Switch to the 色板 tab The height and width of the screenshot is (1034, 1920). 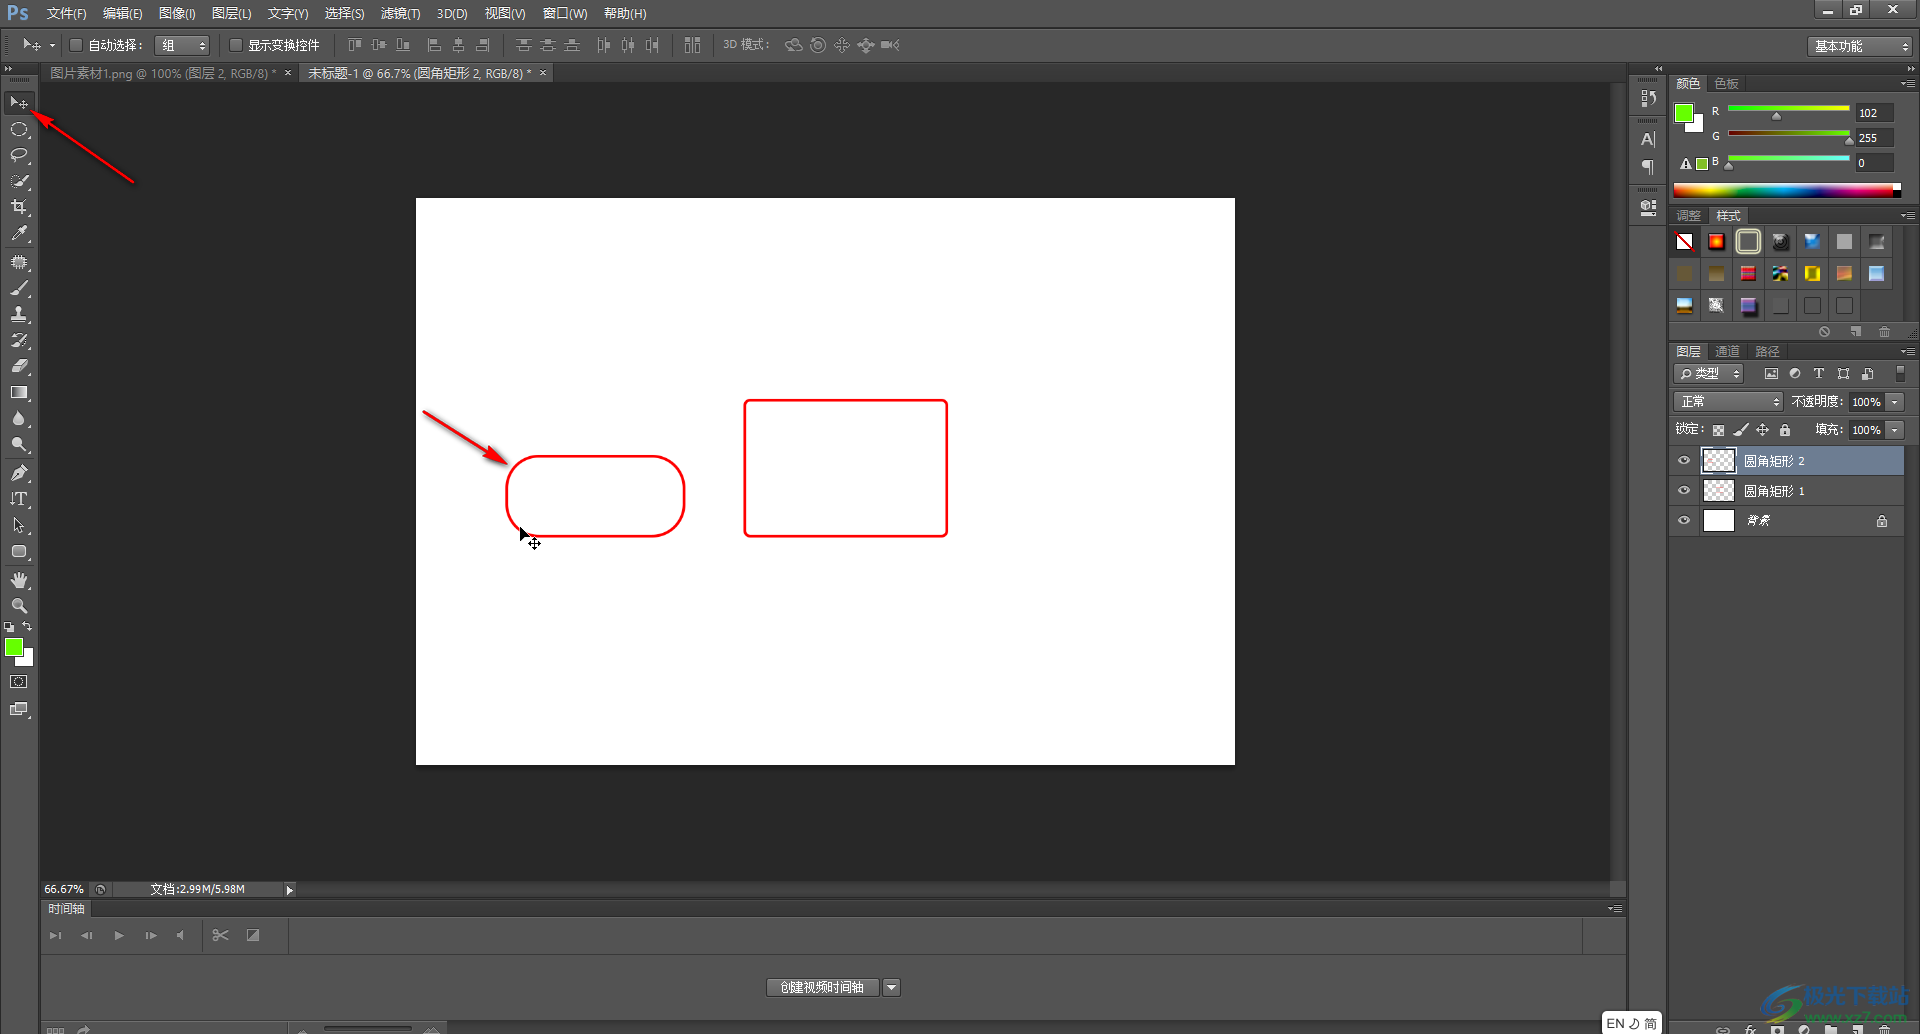point(1727,83)
